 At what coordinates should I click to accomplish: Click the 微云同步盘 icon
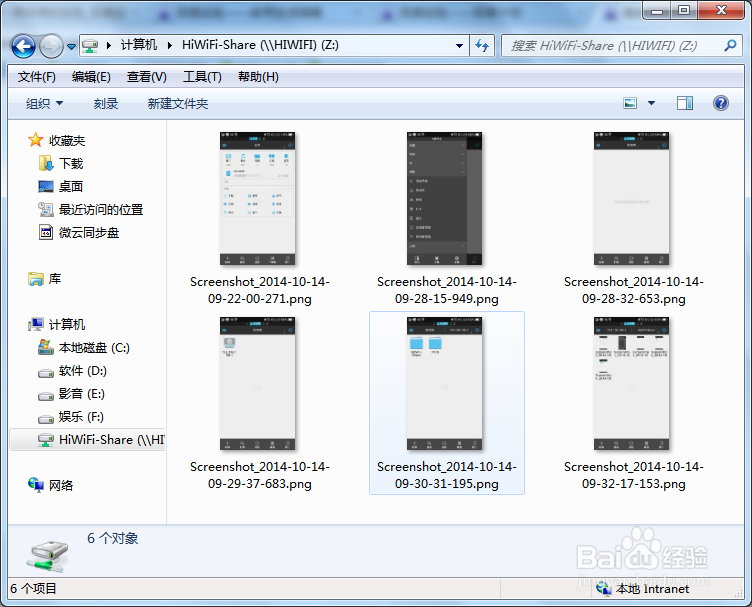(46, 232)
